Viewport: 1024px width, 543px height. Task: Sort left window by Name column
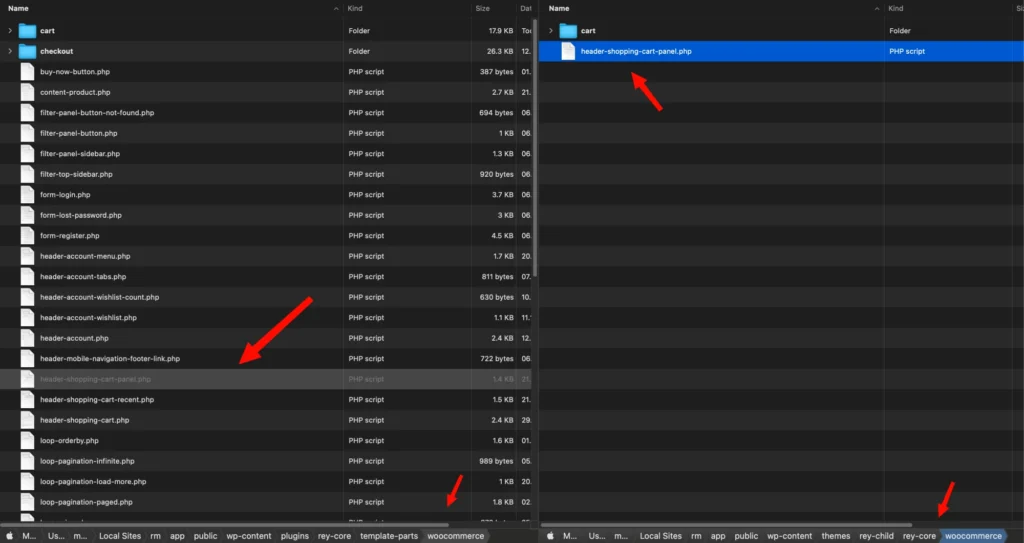(x=18, y=8)
